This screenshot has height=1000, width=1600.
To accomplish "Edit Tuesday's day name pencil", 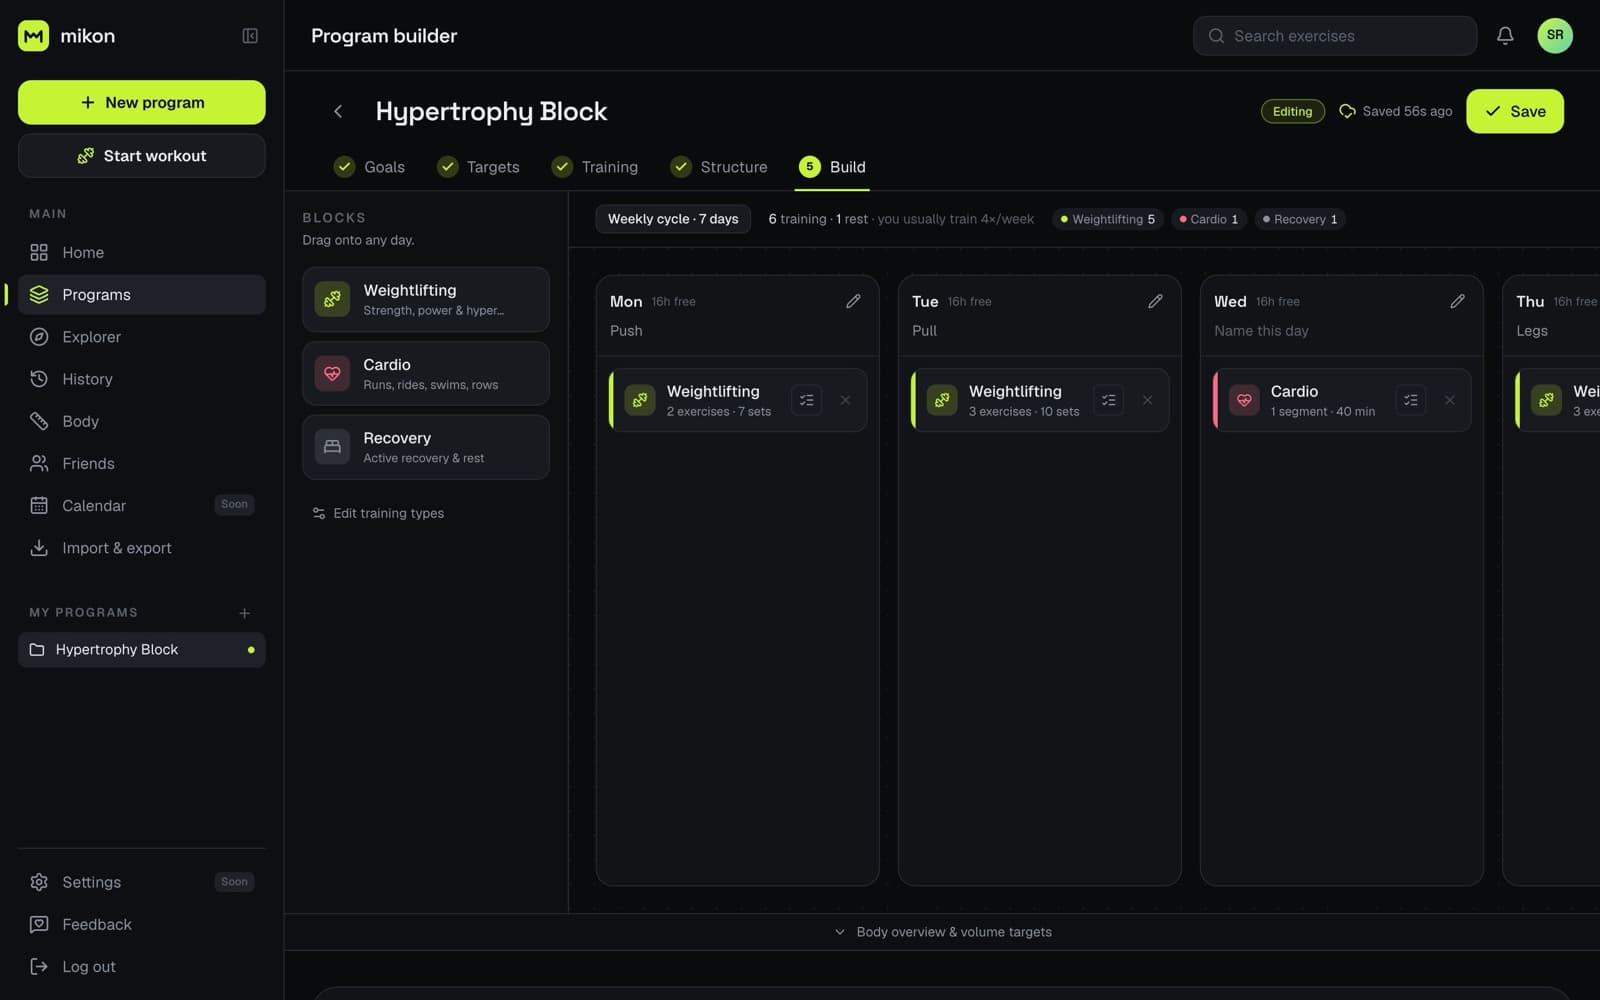I will coord(1155,301).
